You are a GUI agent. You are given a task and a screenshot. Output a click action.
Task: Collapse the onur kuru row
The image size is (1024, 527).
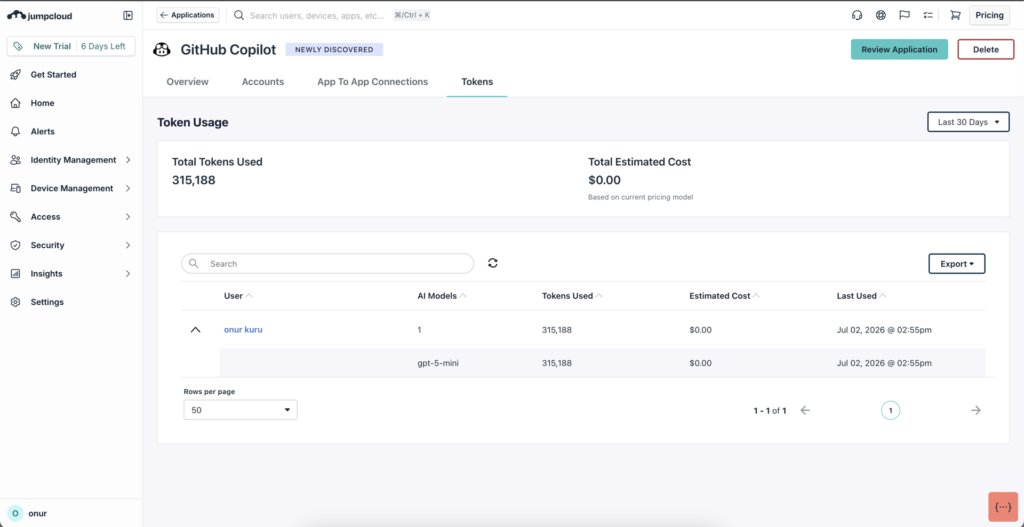[x=195, y=330]
